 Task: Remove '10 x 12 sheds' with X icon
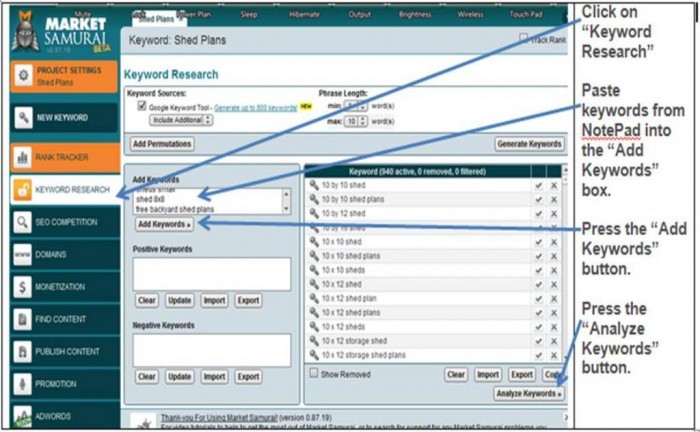(x=554, y=327)
